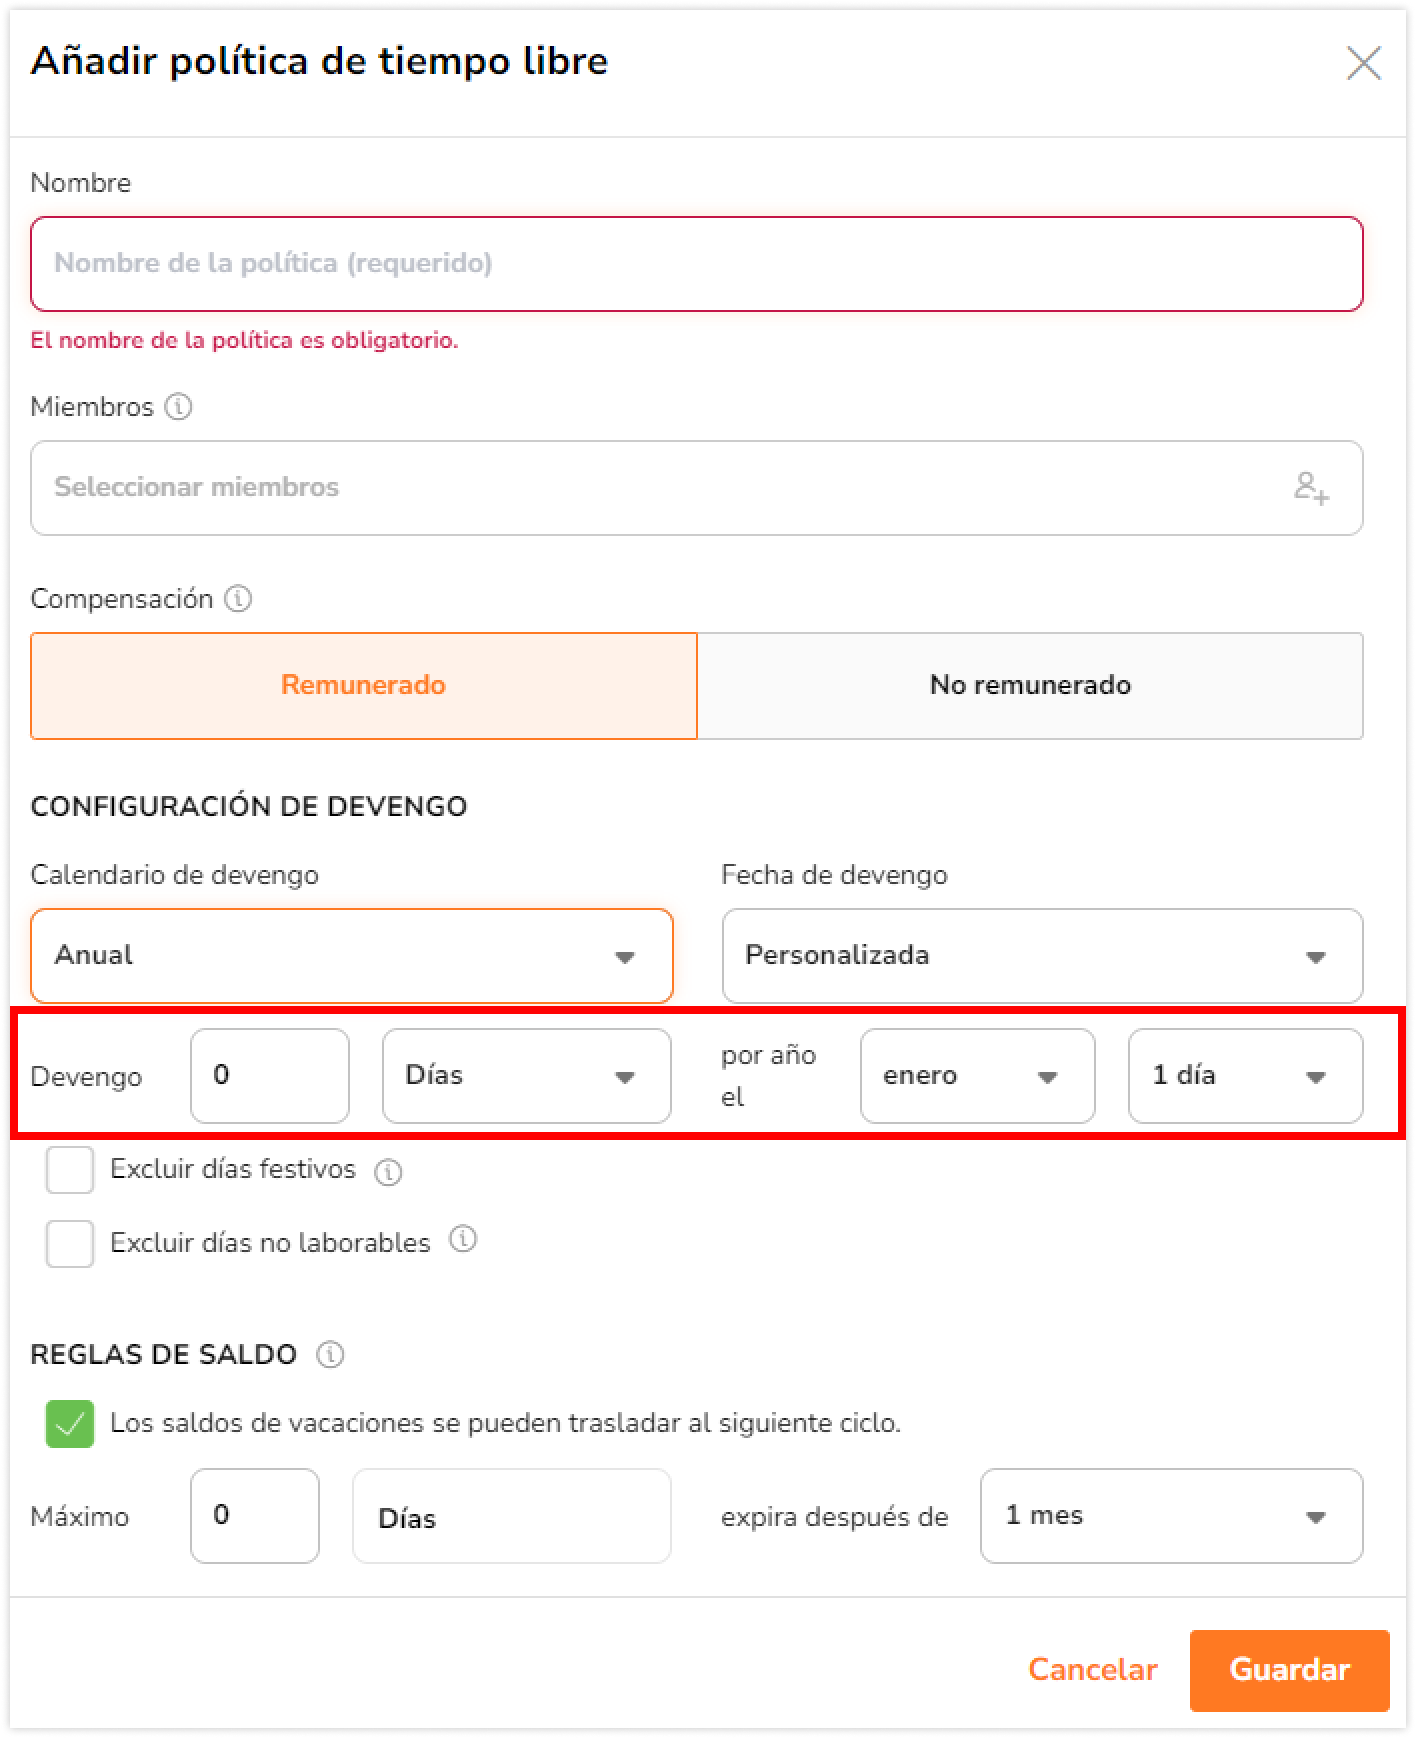Screen dimensions: 1416x1738
Task: Click the info icon beside Compensación
Action: click(238, 599)
